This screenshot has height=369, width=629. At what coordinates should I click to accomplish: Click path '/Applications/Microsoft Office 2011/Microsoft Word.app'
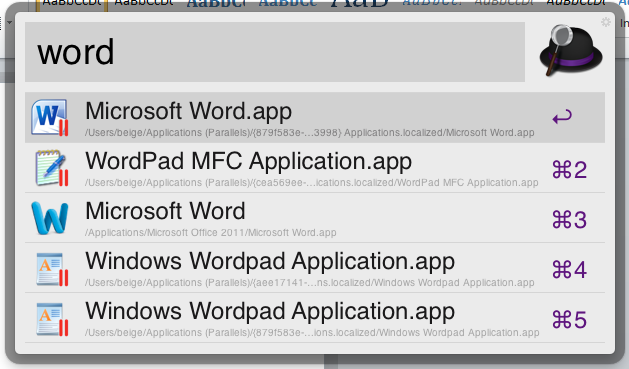[211, 233]
